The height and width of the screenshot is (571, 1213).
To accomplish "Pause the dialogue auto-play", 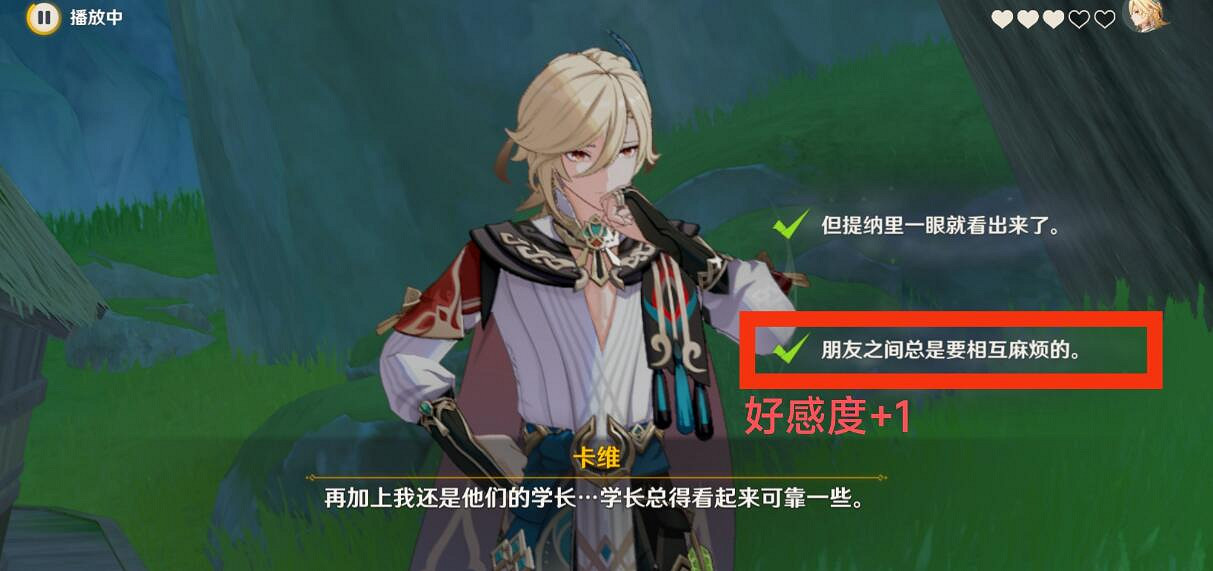I will (43, 18).
